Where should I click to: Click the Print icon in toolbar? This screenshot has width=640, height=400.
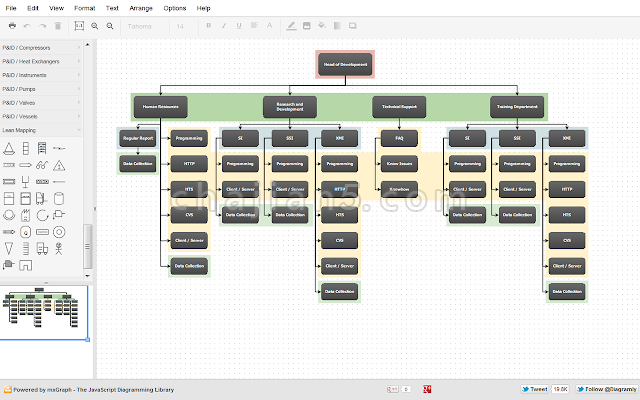click(11, 25)
